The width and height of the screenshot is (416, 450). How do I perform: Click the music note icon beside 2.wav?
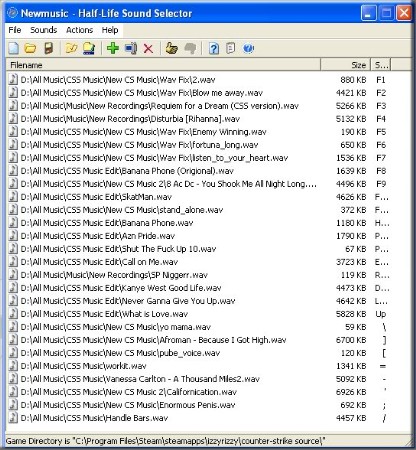13,79
